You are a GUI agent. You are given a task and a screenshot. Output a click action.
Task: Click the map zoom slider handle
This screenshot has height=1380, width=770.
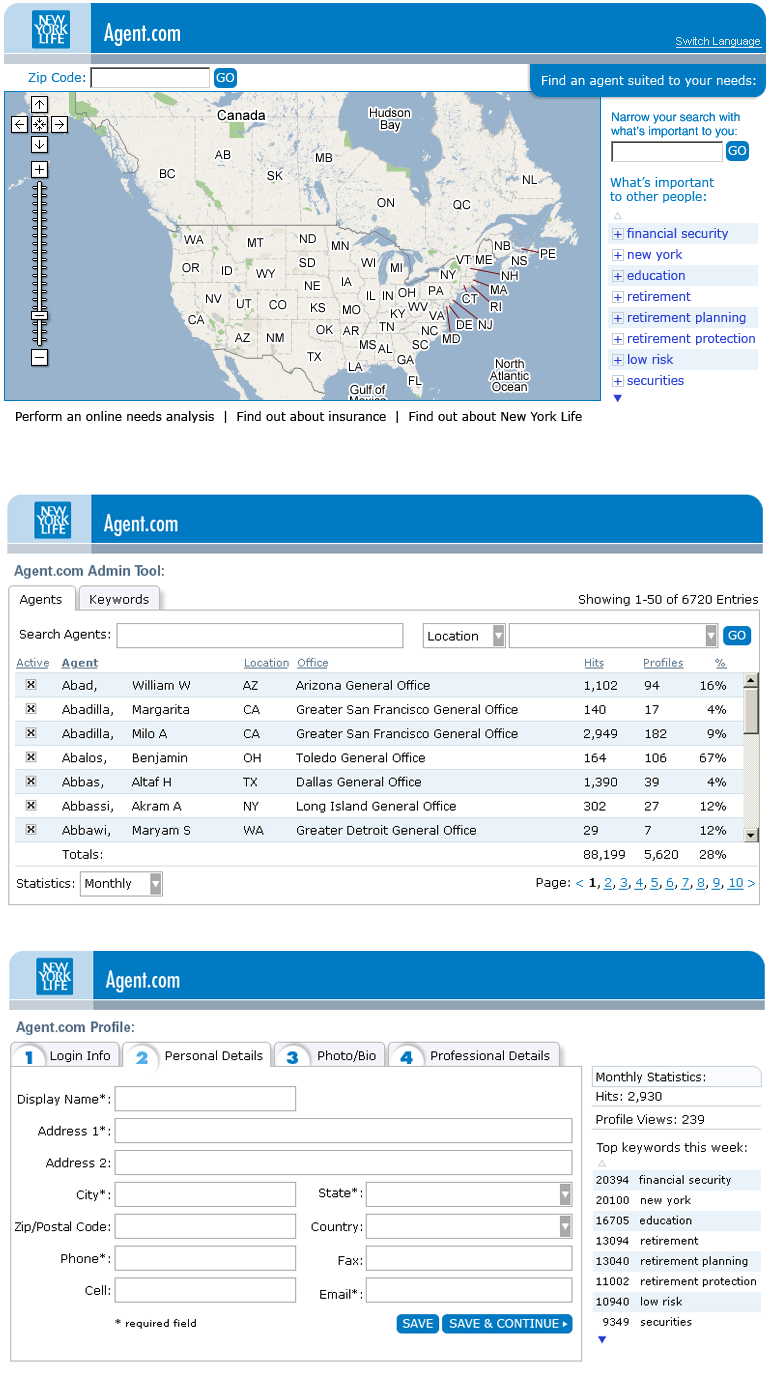tap(39, 315)
